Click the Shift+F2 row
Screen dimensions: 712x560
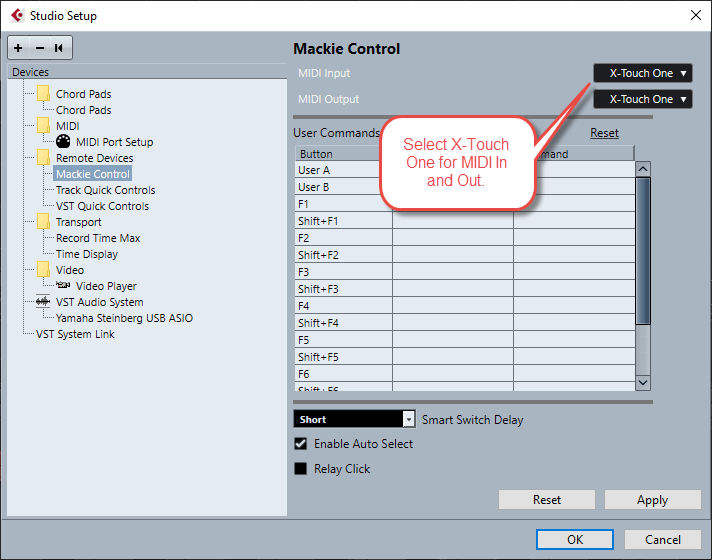pos(465,255)
